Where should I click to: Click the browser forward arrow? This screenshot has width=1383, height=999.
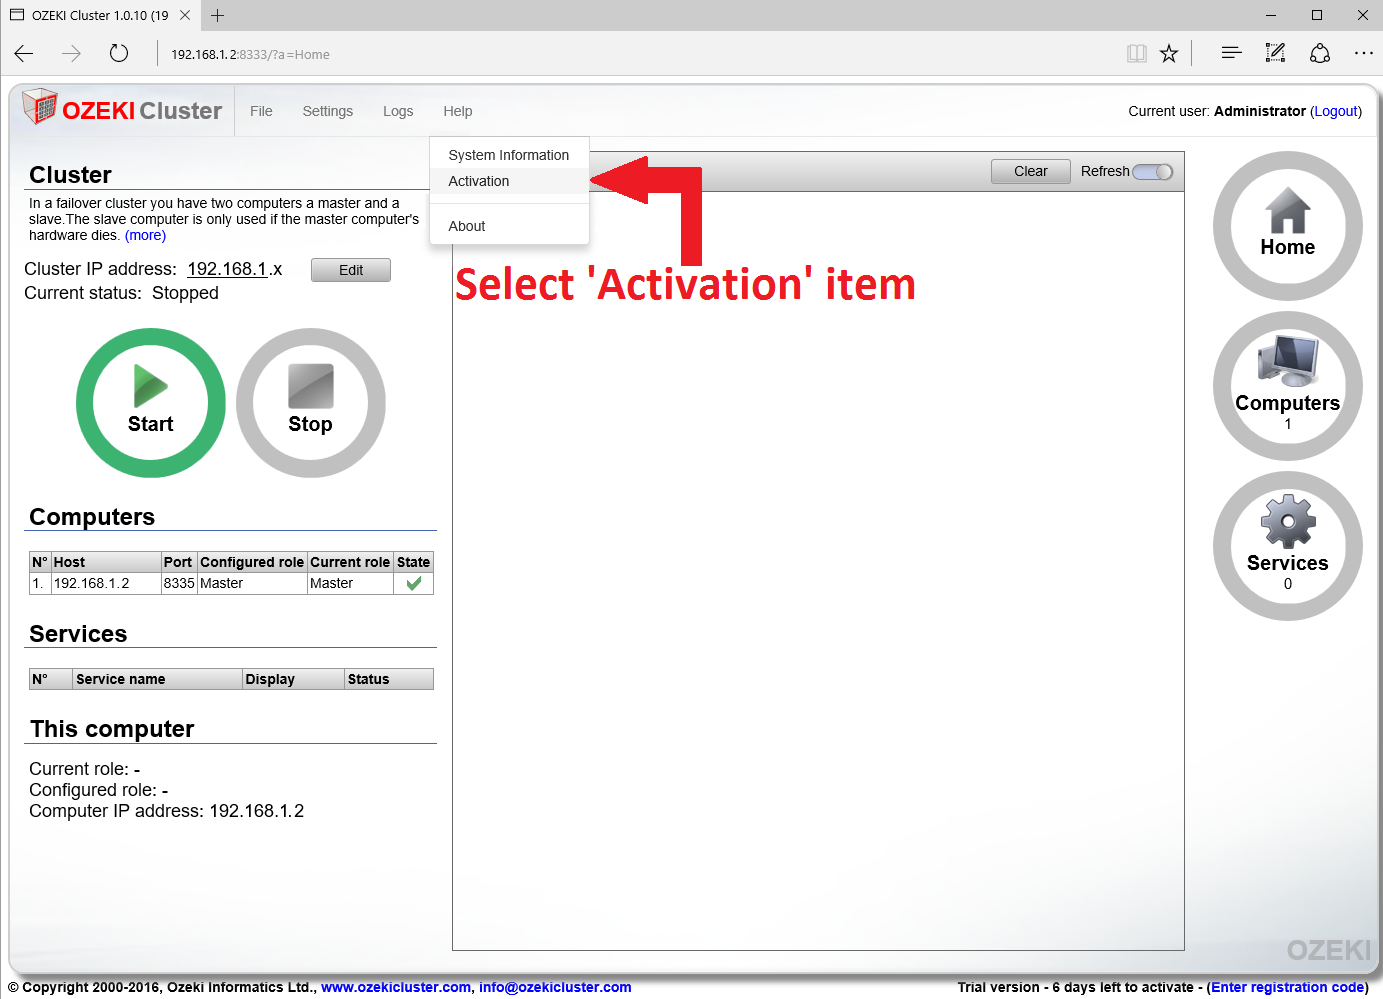pyautogui.click(x=71, y=54)
